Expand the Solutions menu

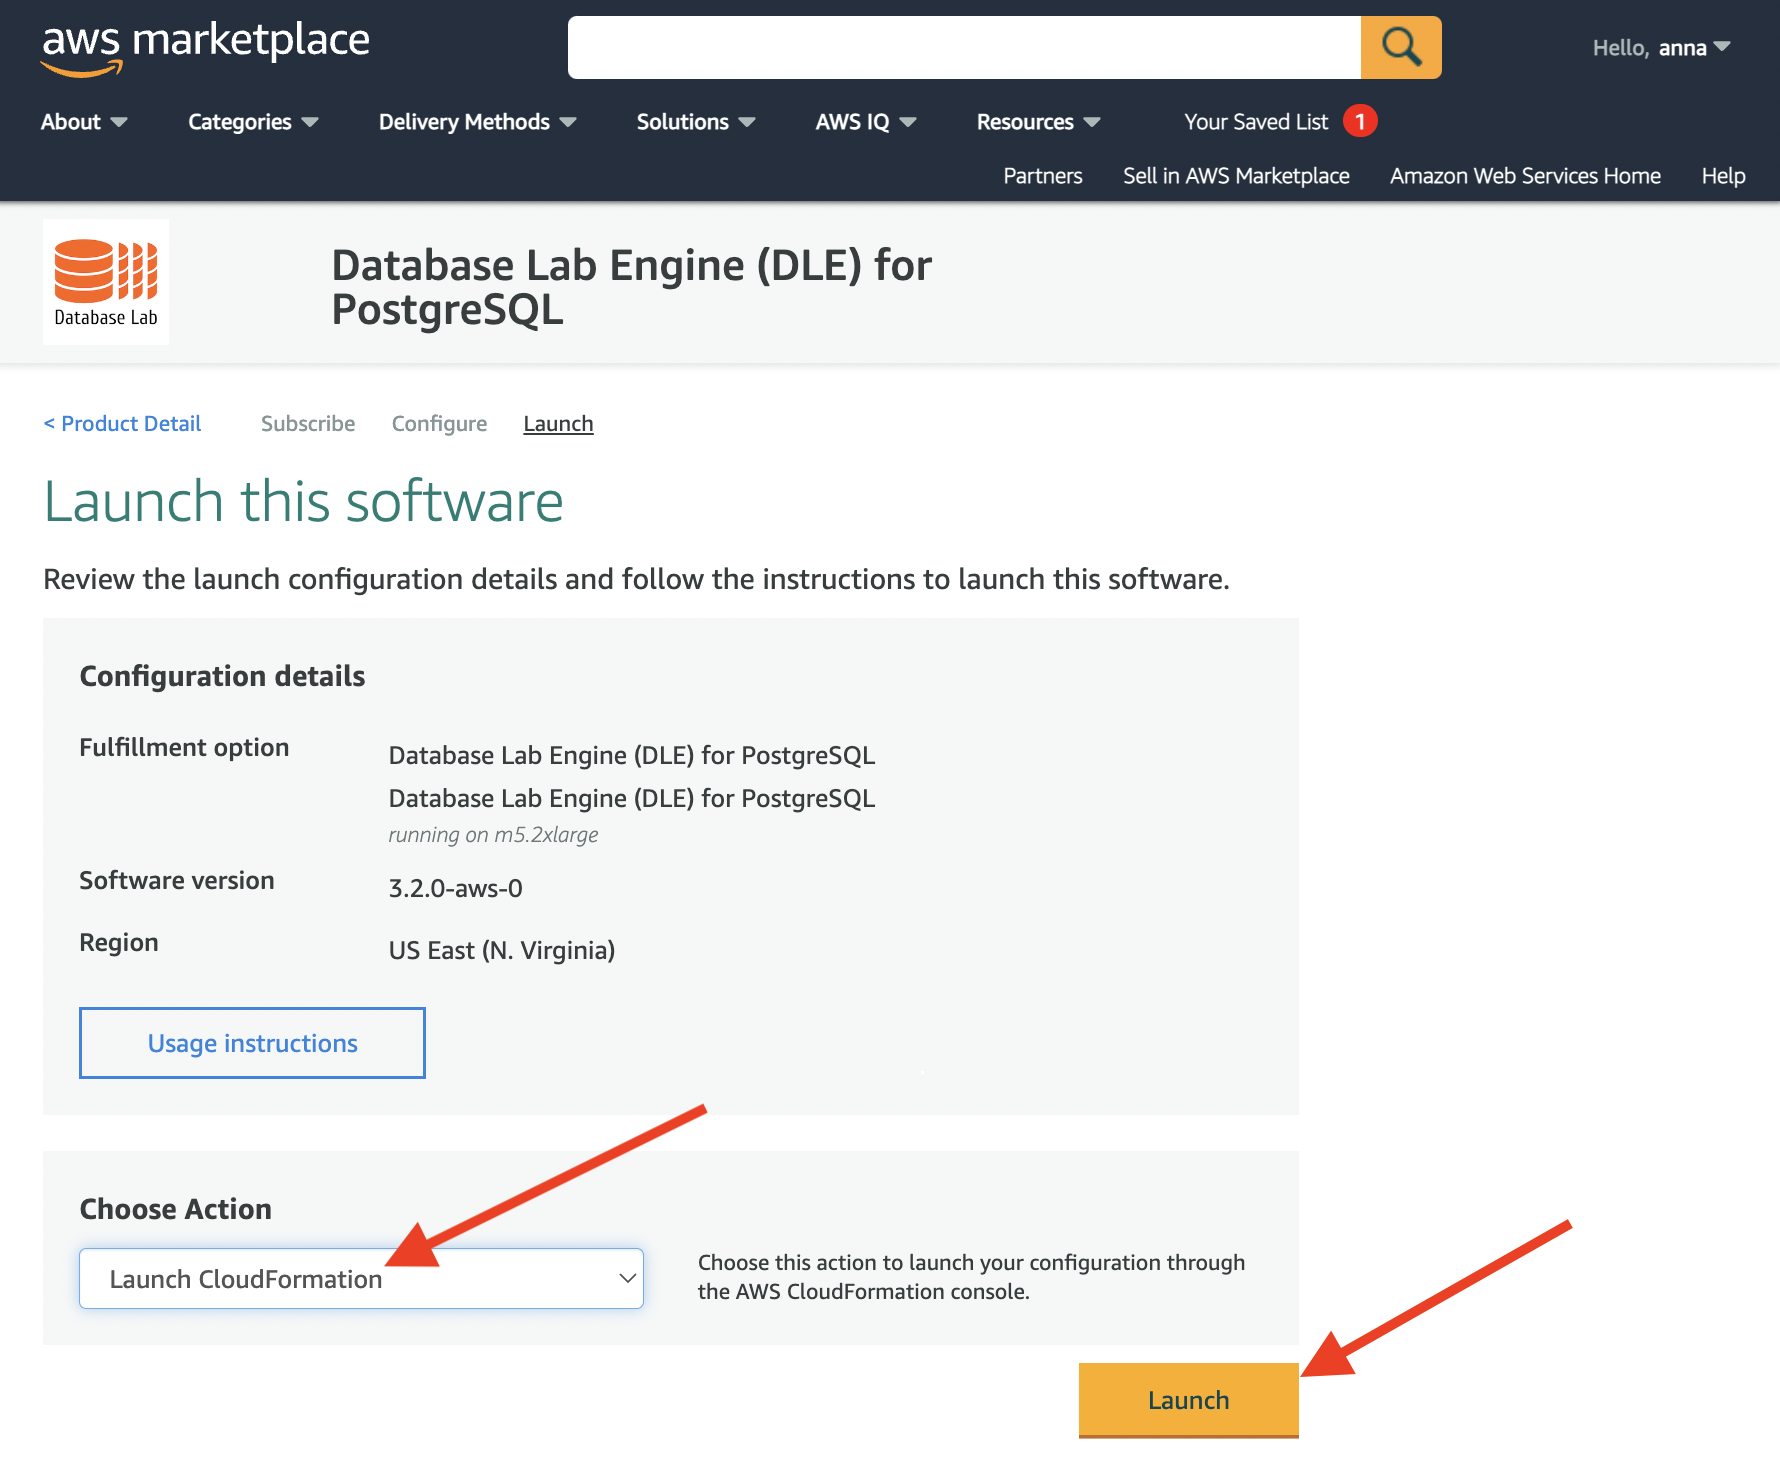pos(696,122)
